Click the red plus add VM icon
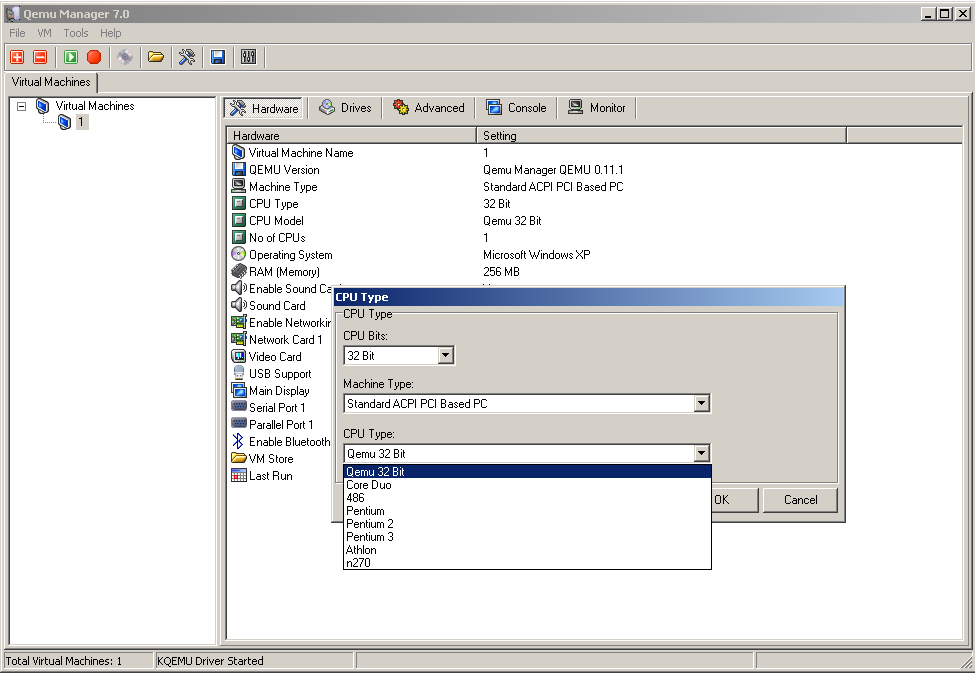 pyautogui.click(x=16, y=57)
